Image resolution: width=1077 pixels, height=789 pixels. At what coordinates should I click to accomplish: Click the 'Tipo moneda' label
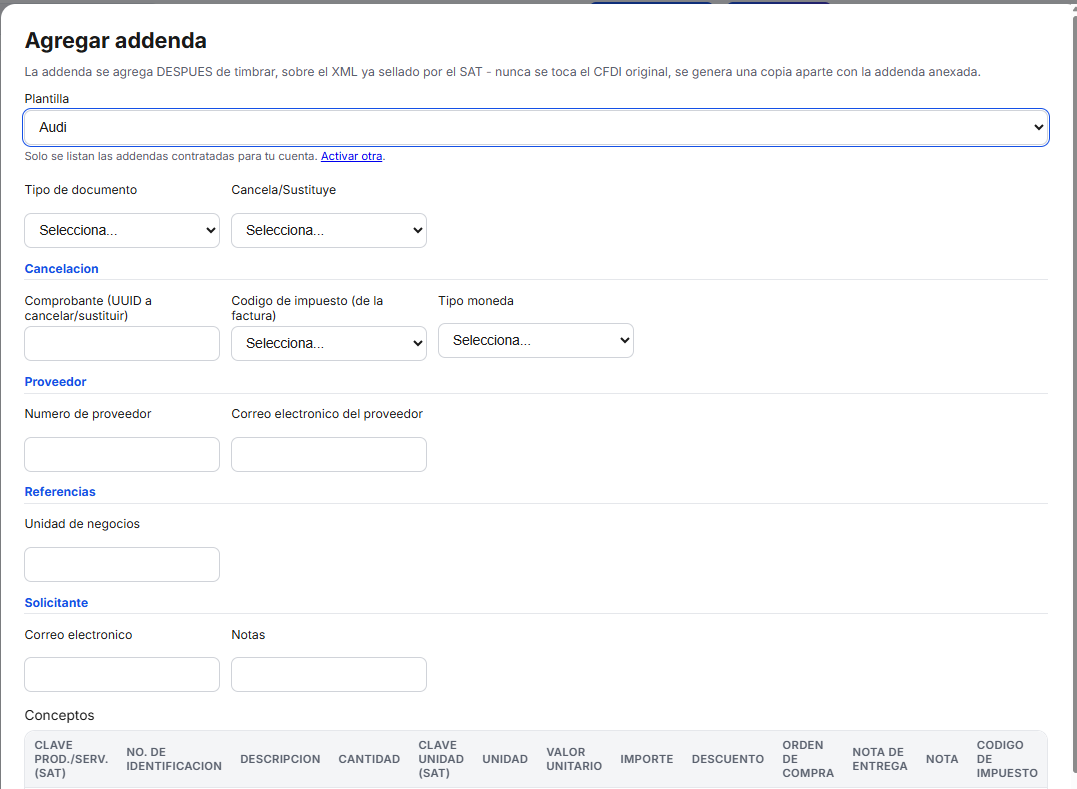tap(476, 301)
